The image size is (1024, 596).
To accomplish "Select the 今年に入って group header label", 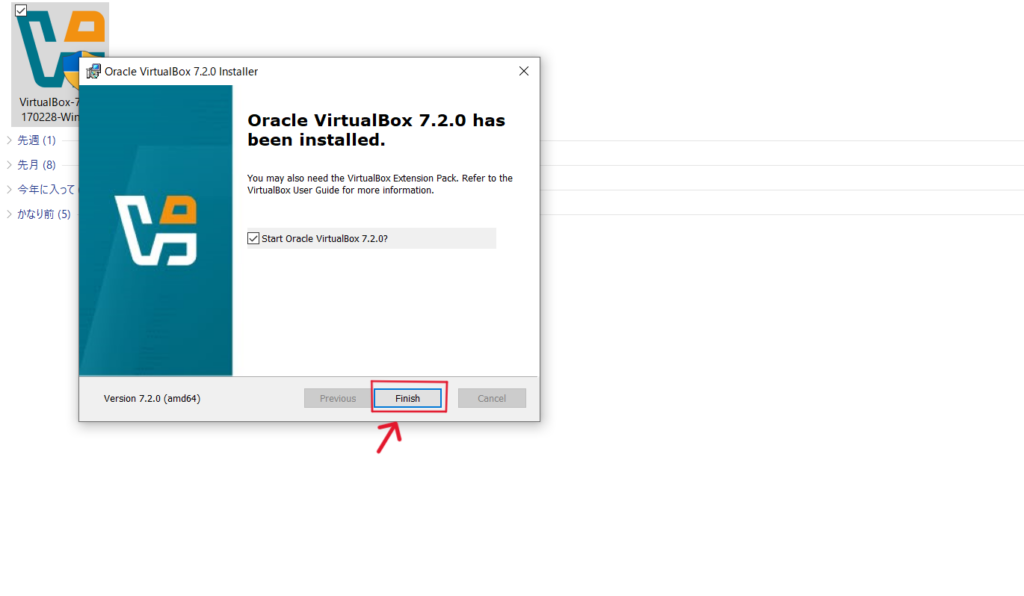I will tap(46, 189).
